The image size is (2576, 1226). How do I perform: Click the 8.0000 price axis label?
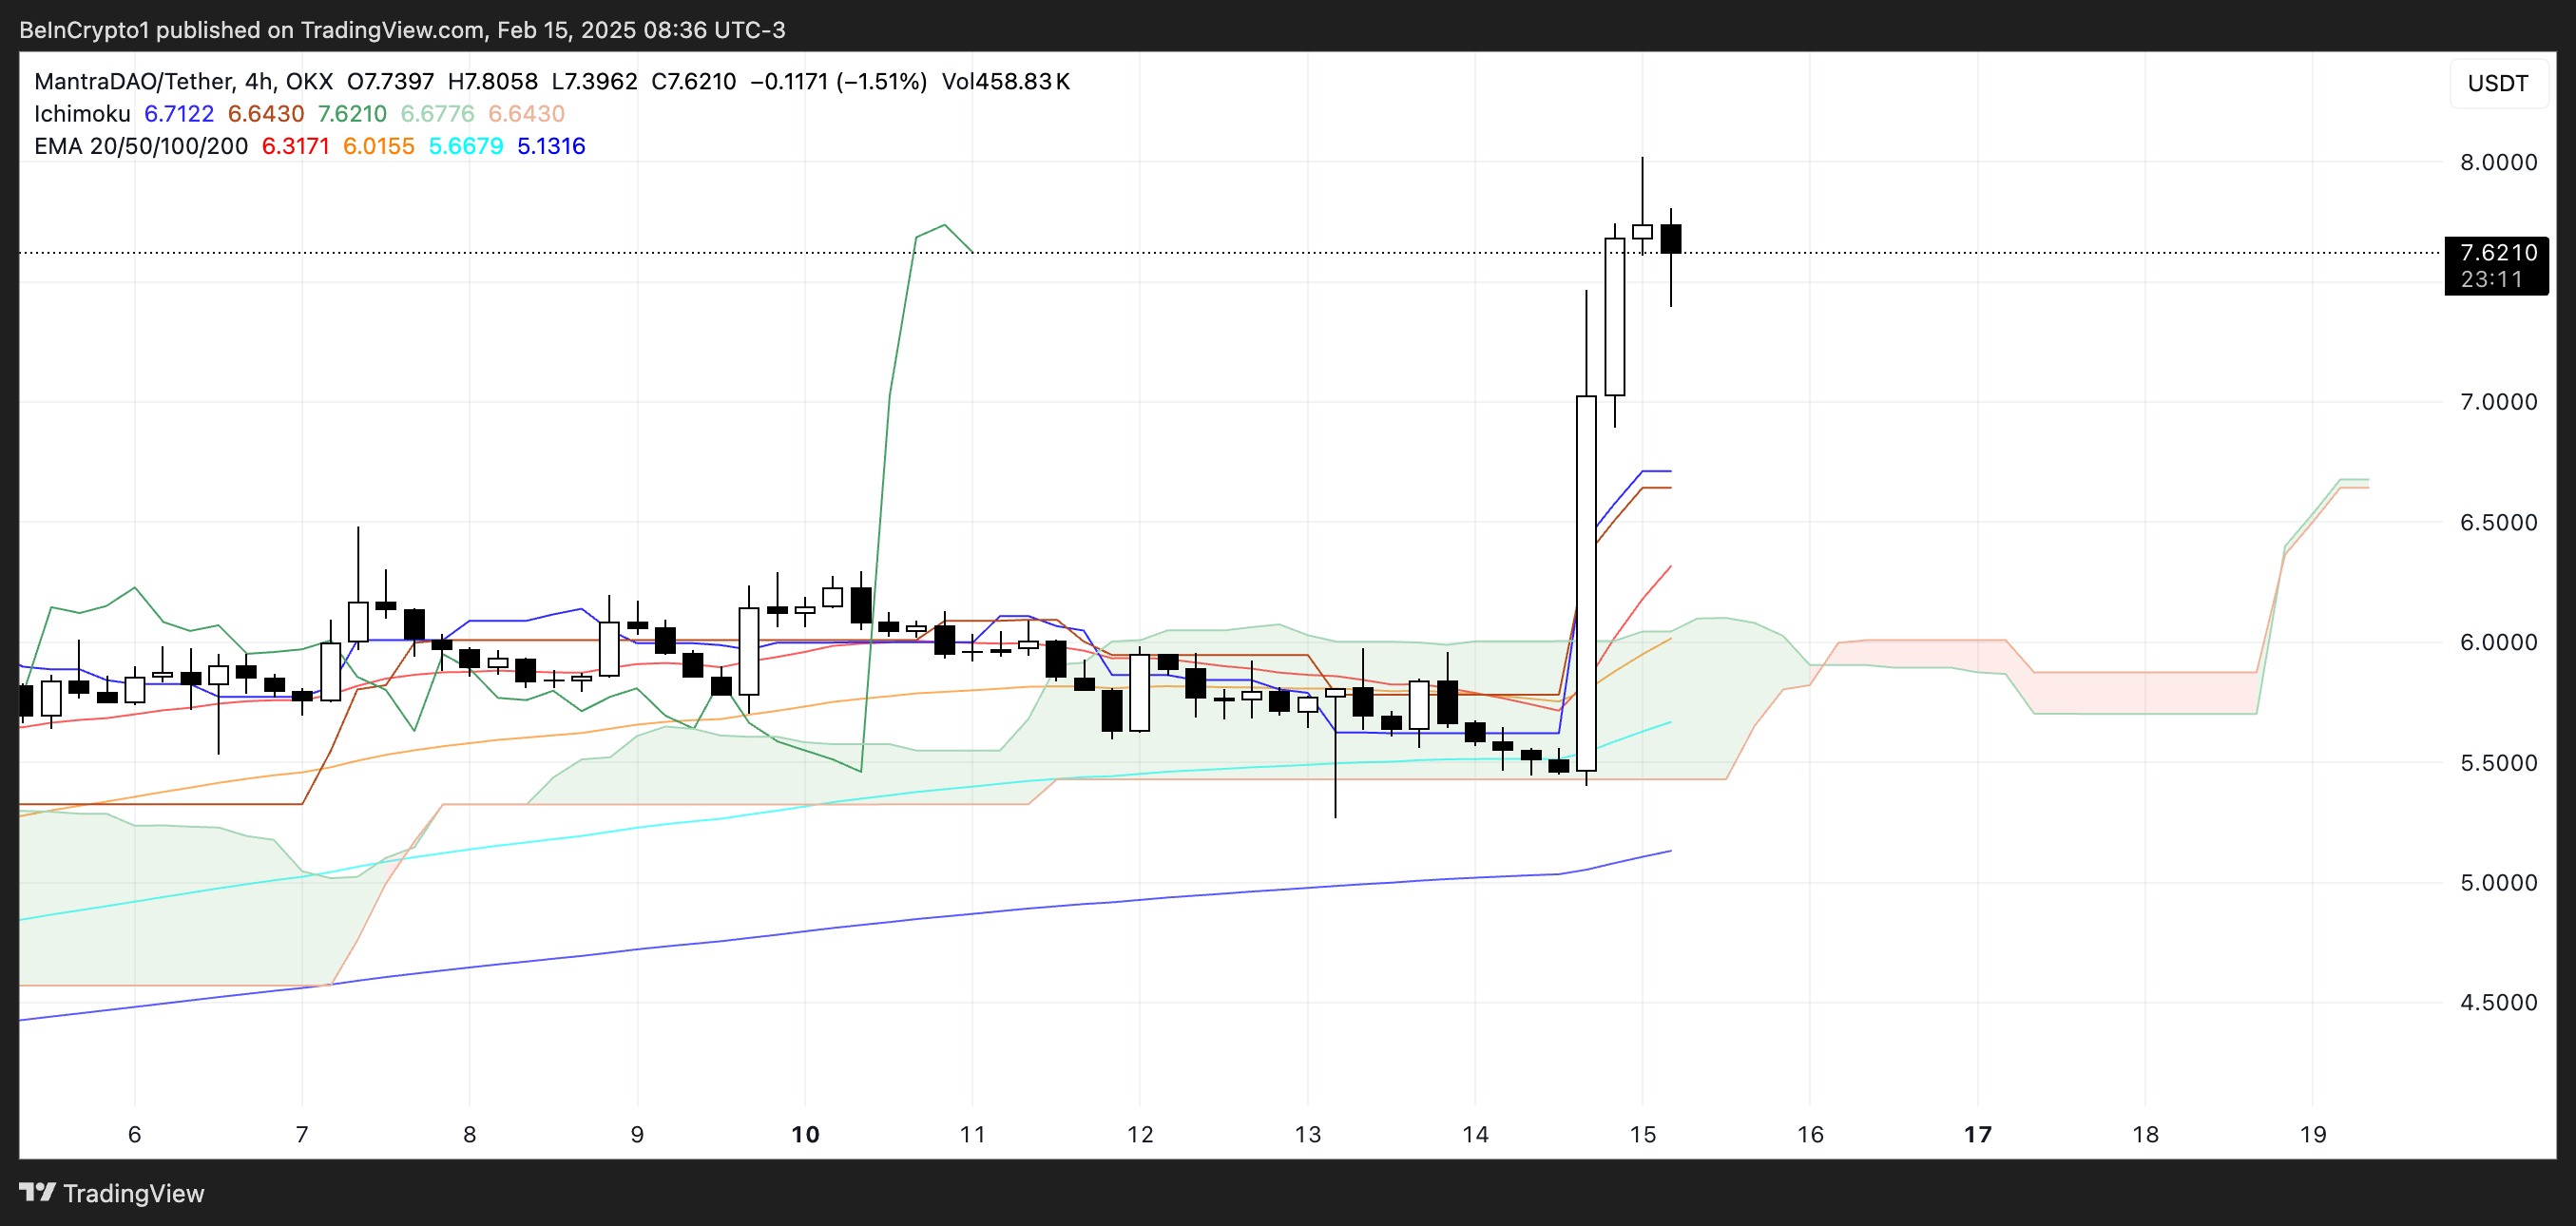coord(2497,162)
